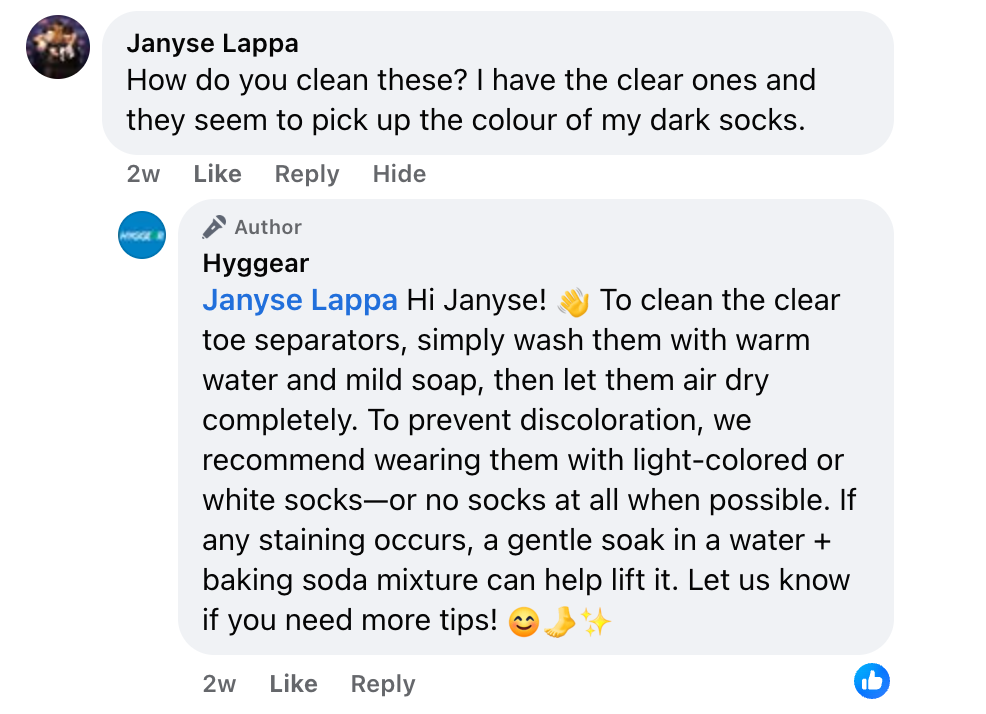Viewport: 986px width, 714px height.
Task: Click the blue thumbs-up reaction icon
Action: [x=872, y=681]
